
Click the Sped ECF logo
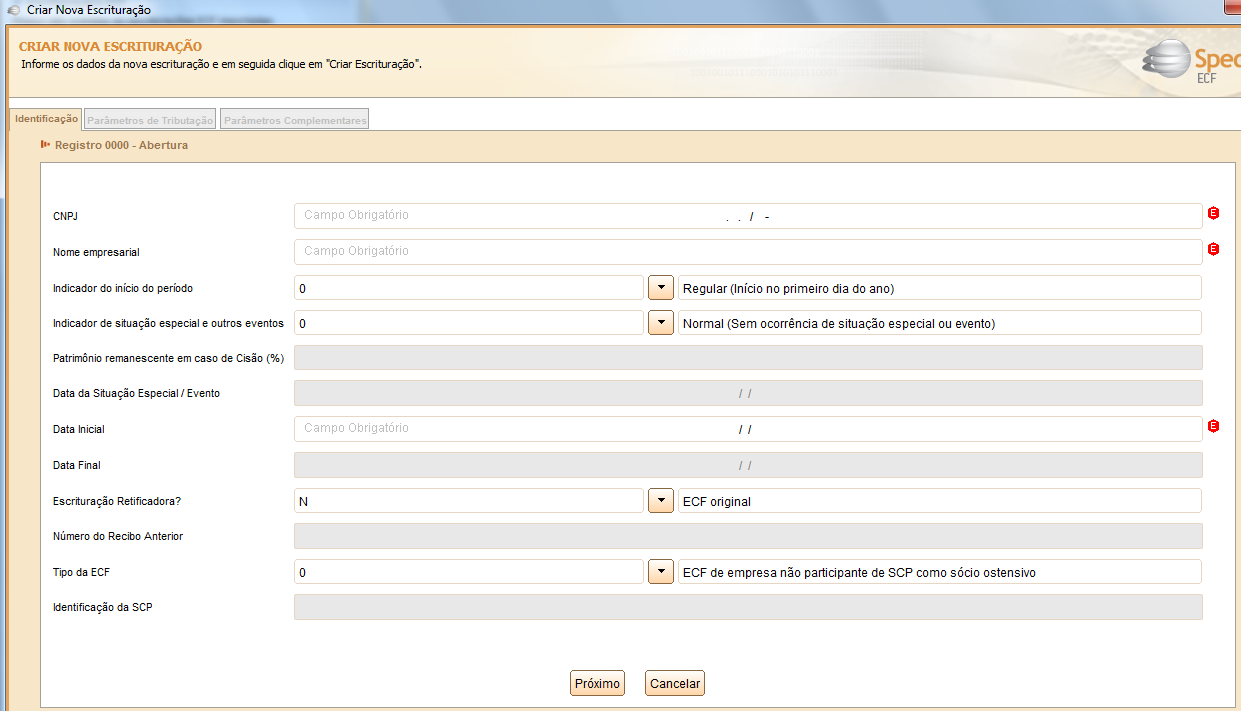(1190, 62)
